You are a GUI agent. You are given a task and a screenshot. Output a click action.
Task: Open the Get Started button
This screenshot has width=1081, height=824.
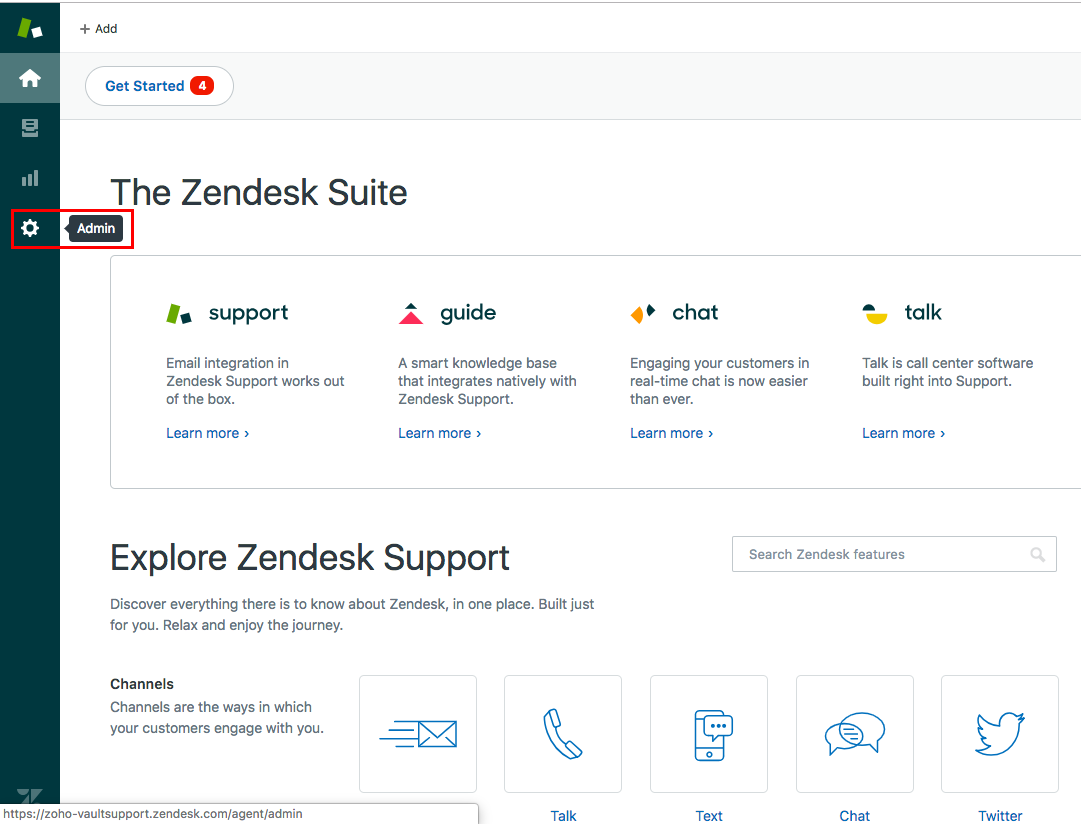pyautogui.click(x=159, y=86)
